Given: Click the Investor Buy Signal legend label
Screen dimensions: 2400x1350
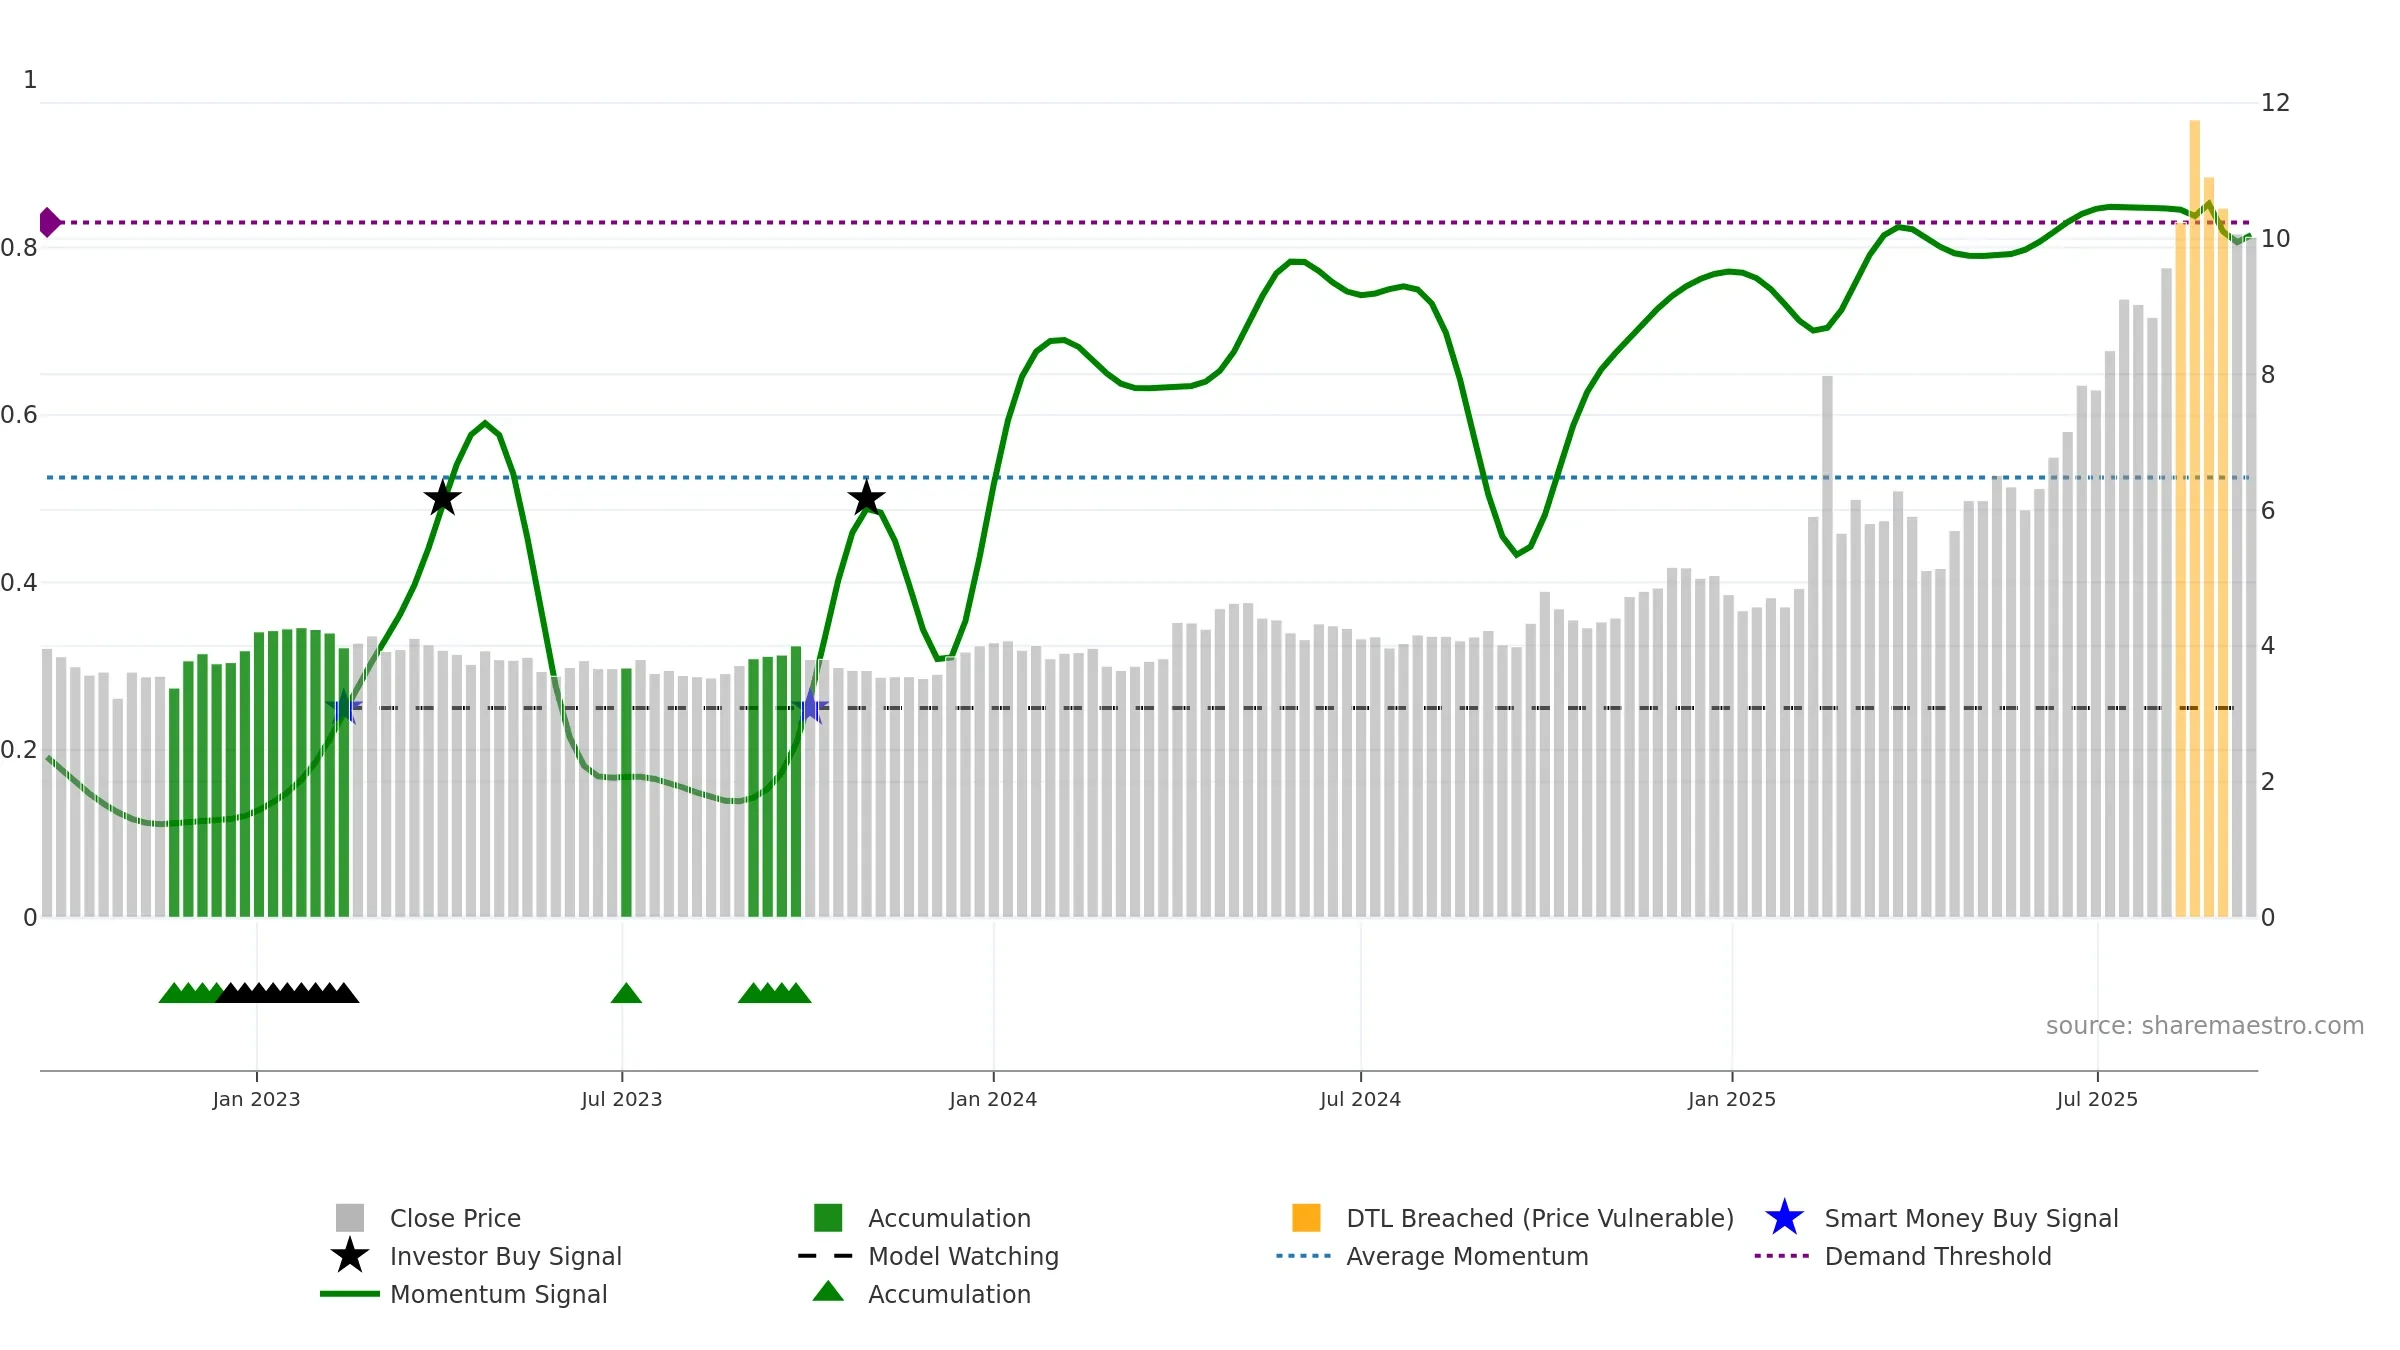Looking at the screenshot, I should click(x=506, y=1256).
